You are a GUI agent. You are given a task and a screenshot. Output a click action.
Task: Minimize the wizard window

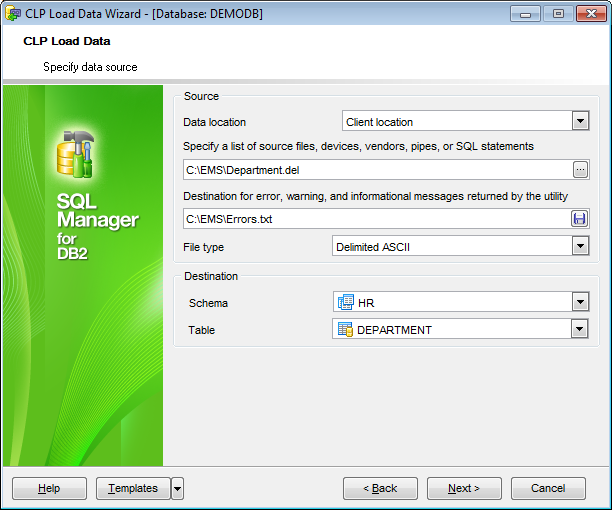[x=525, y=14]
